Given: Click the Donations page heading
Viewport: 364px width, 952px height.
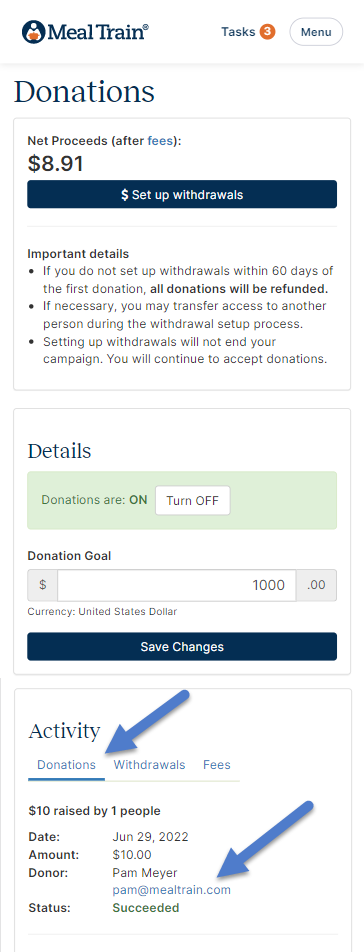Looking at the screenshot, I should click(84, 92).
